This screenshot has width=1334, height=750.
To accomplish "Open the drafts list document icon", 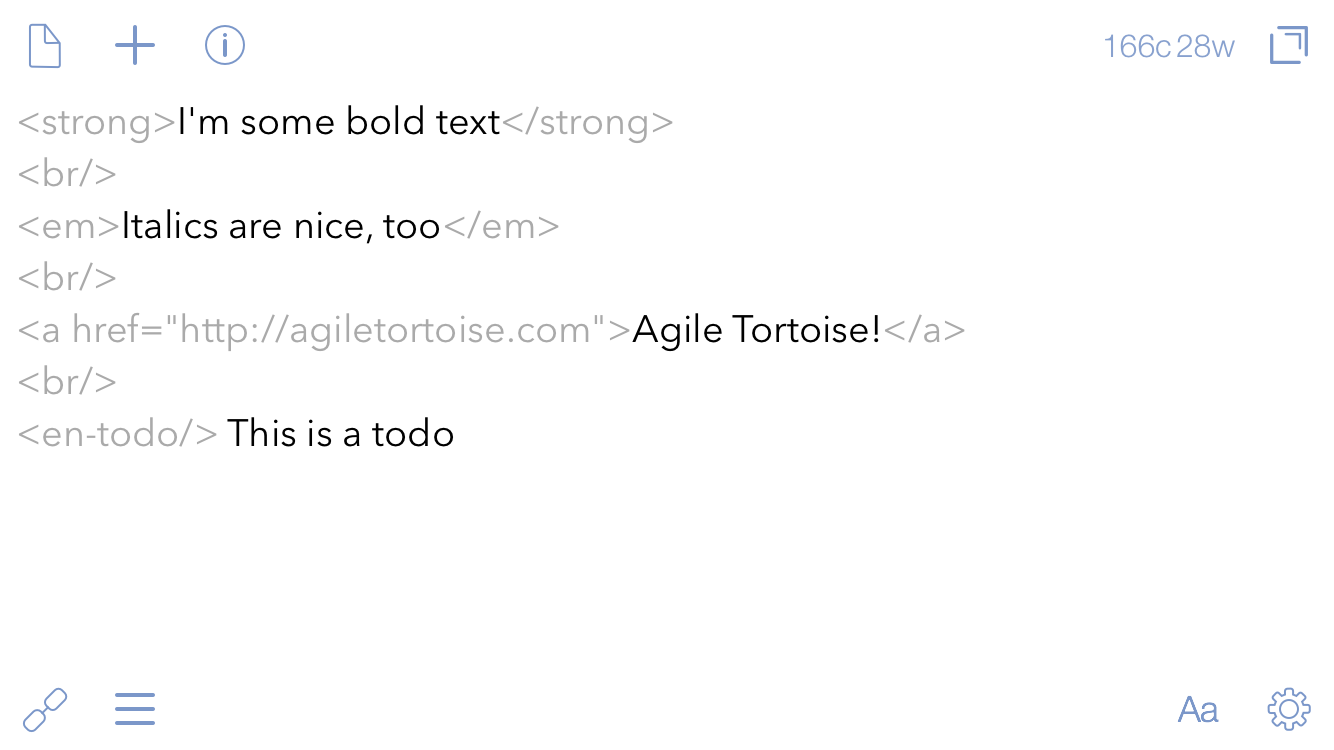I will [45, 46].
